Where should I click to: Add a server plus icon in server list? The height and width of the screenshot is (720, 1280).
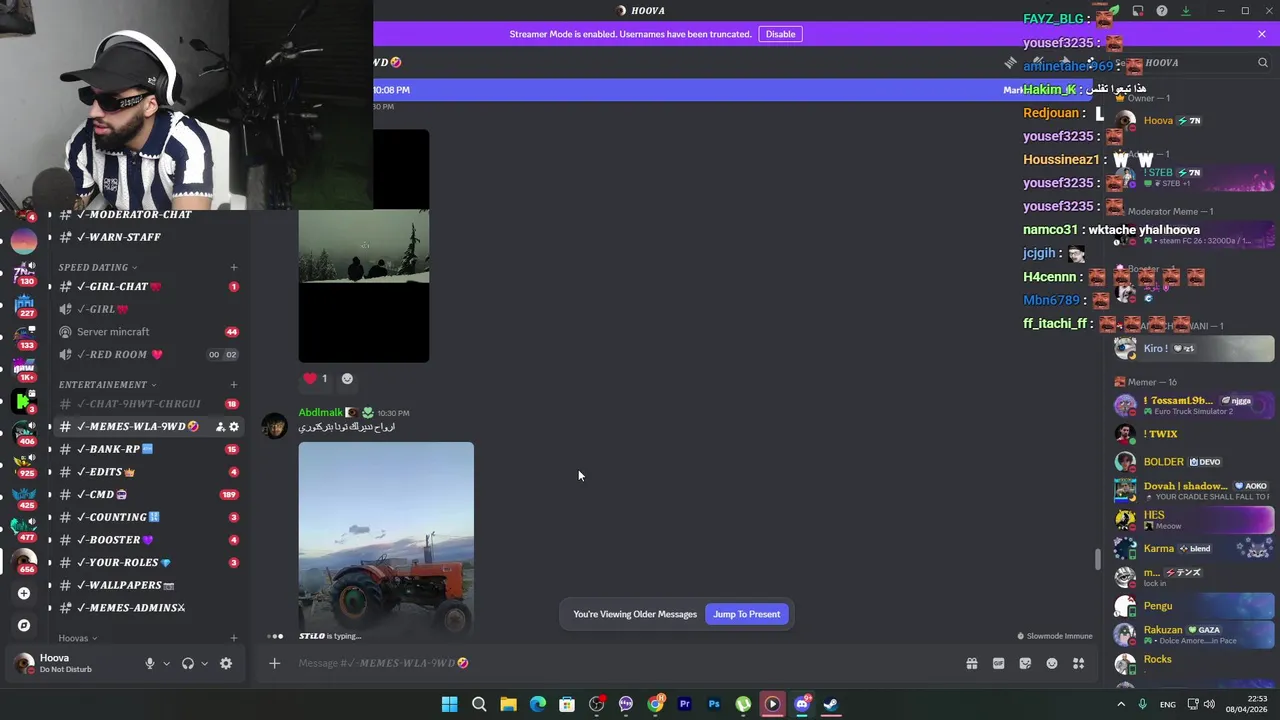[x=24, y=593]
